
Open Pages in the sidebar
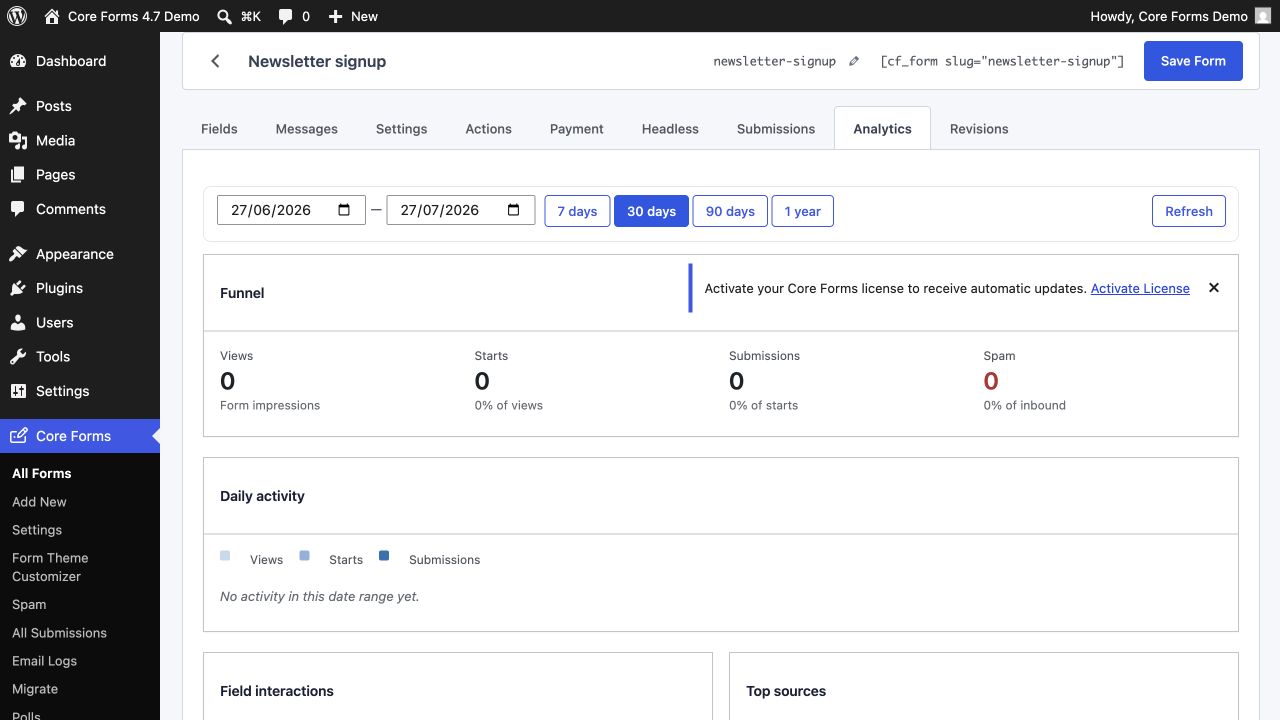[80, 174]
